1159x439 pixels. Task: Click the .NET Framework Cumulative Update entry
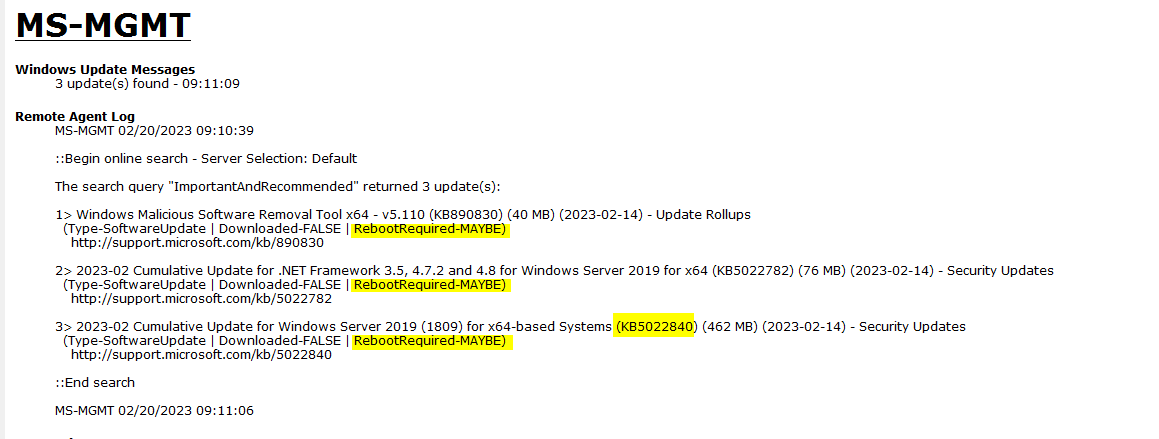(554, 270)
